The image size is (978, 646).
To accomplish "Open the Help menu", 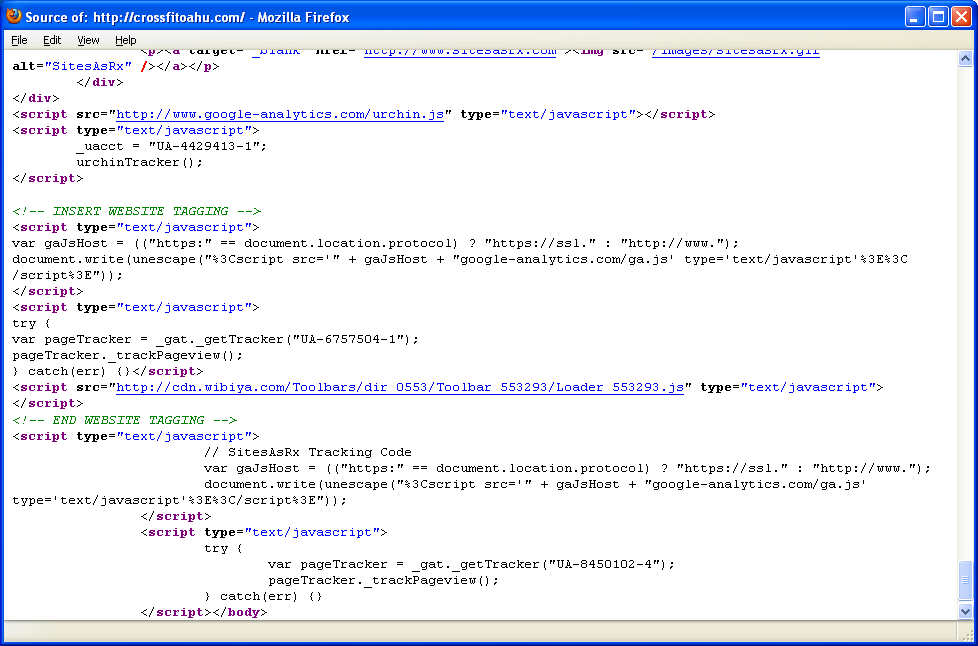I will (x=125, y=40).
